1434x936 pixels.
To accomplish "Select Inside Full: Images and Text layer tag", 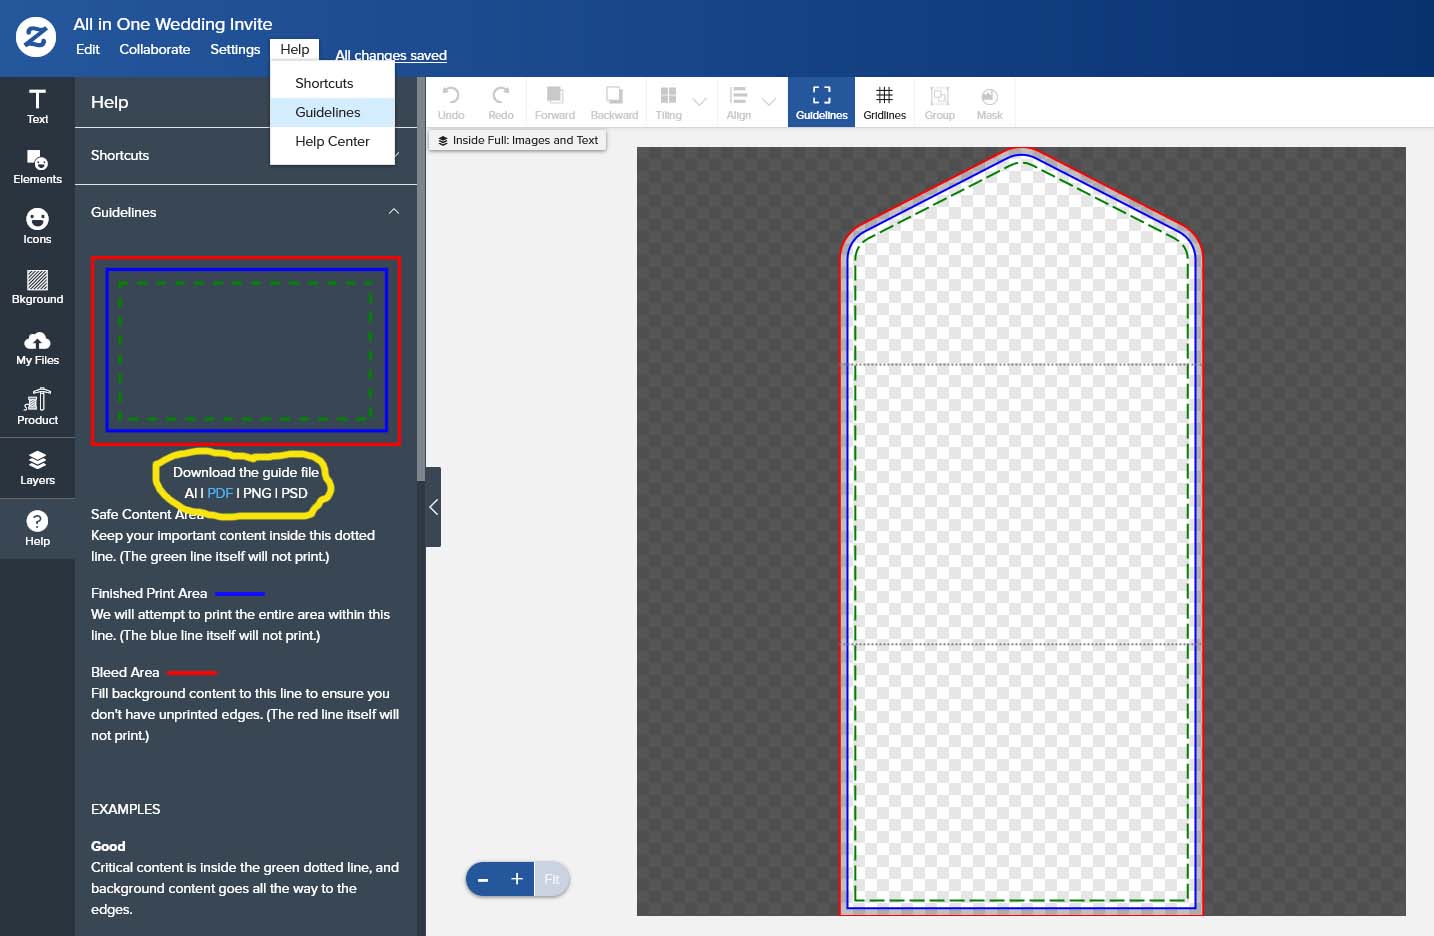I will (518, 140).
